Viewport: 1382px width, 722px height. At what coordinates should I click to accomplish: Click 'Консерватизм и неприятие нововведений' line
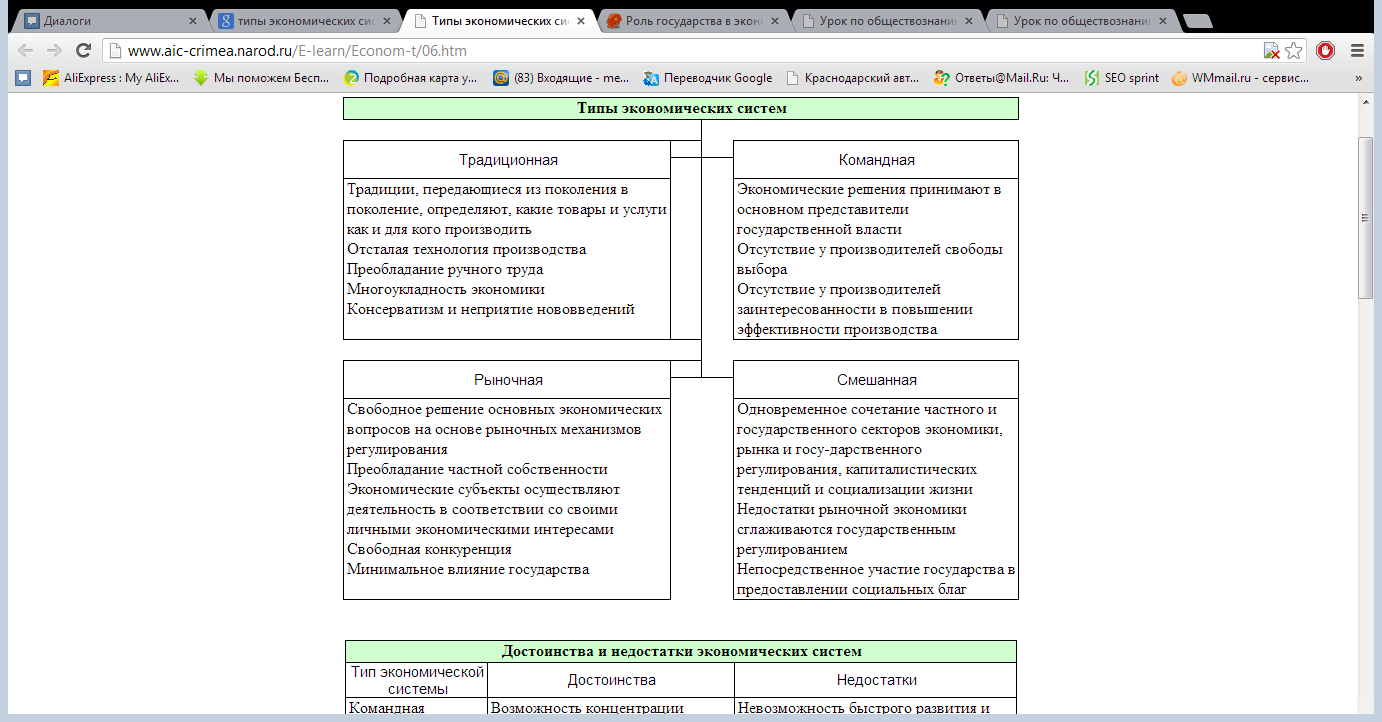(x=491, y=309)
